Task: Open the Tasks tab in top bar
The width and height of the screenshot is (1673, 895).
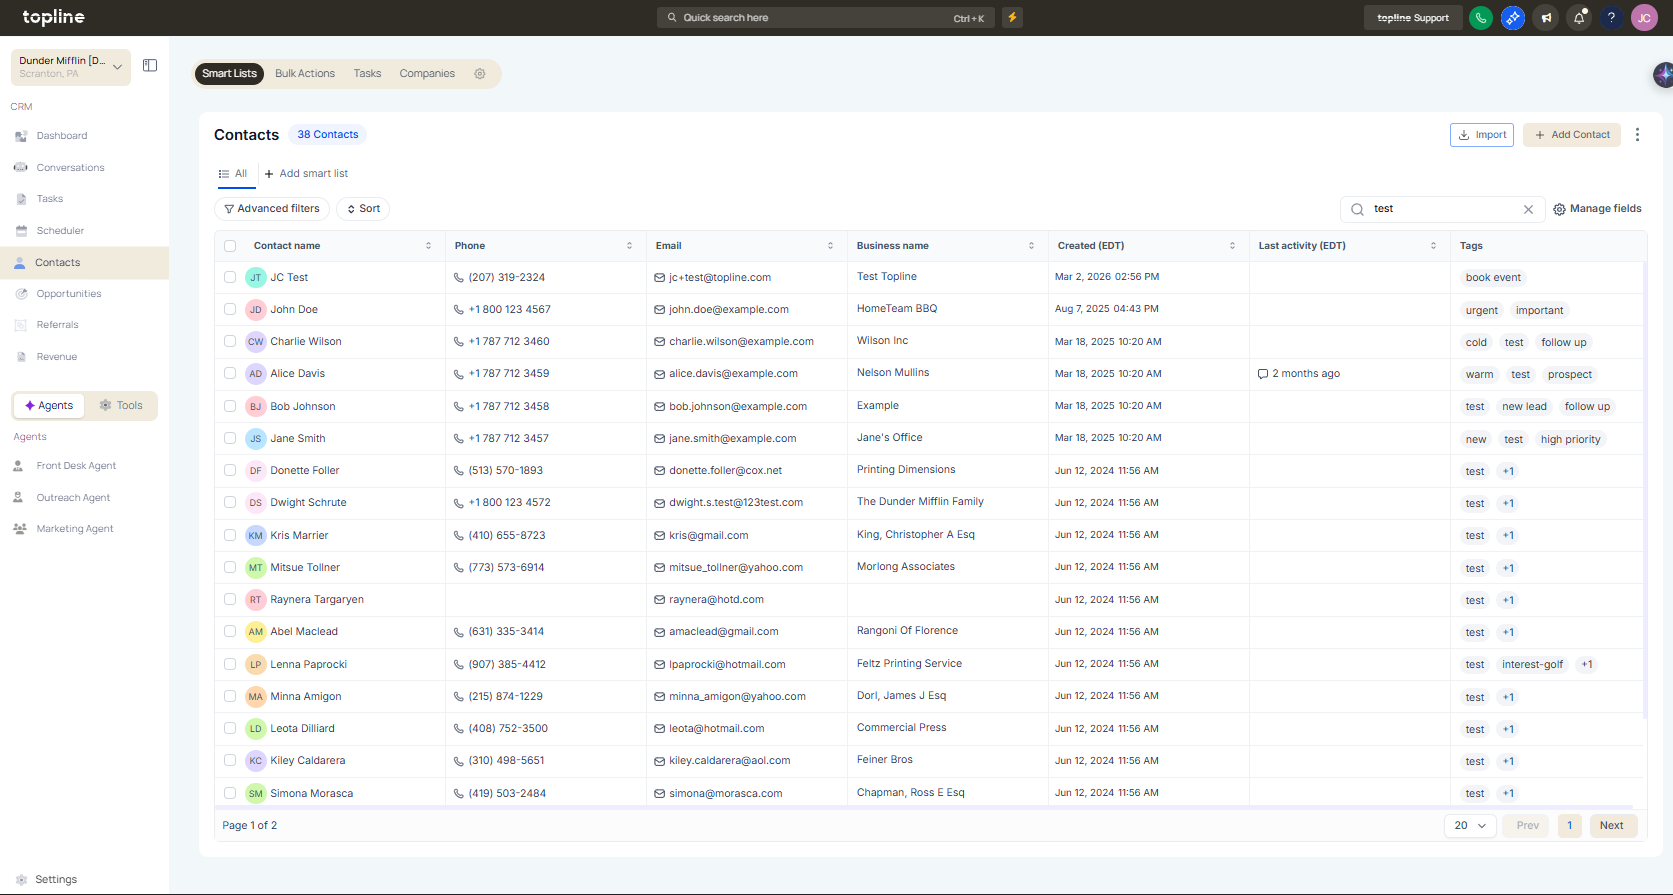Action: click(367, 74)
